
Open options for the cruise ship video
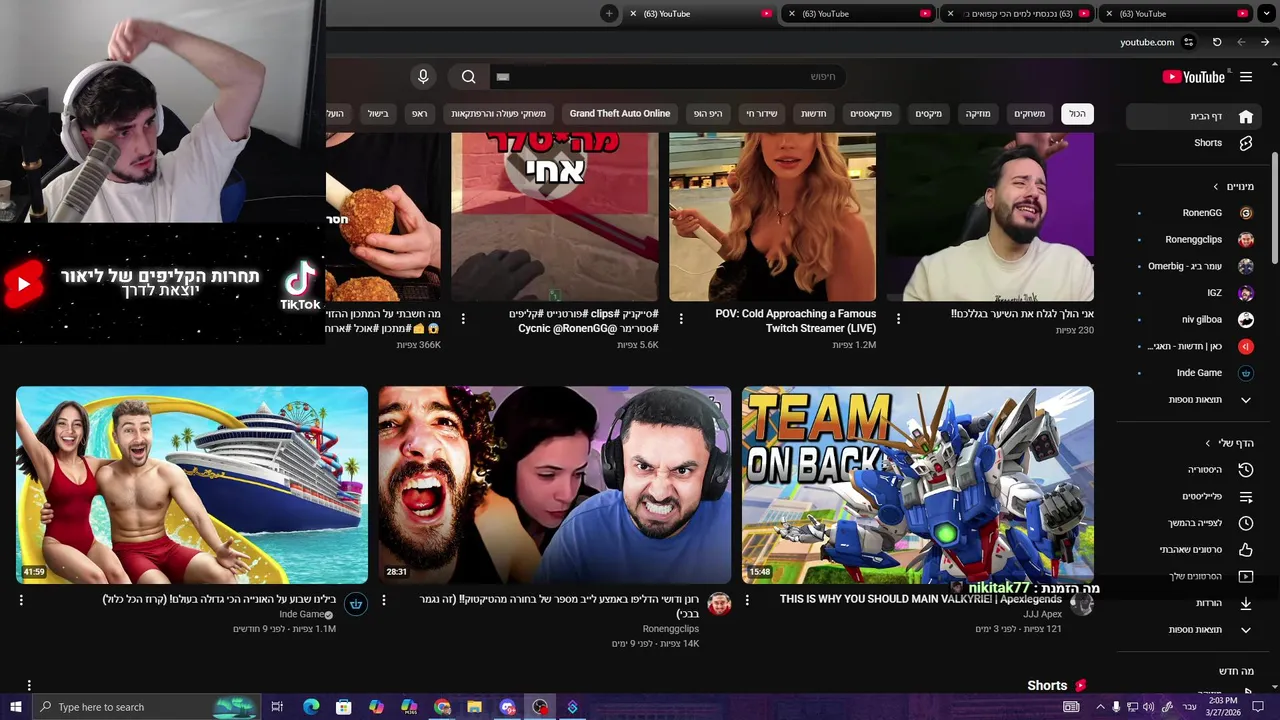(x=21, y=600)
